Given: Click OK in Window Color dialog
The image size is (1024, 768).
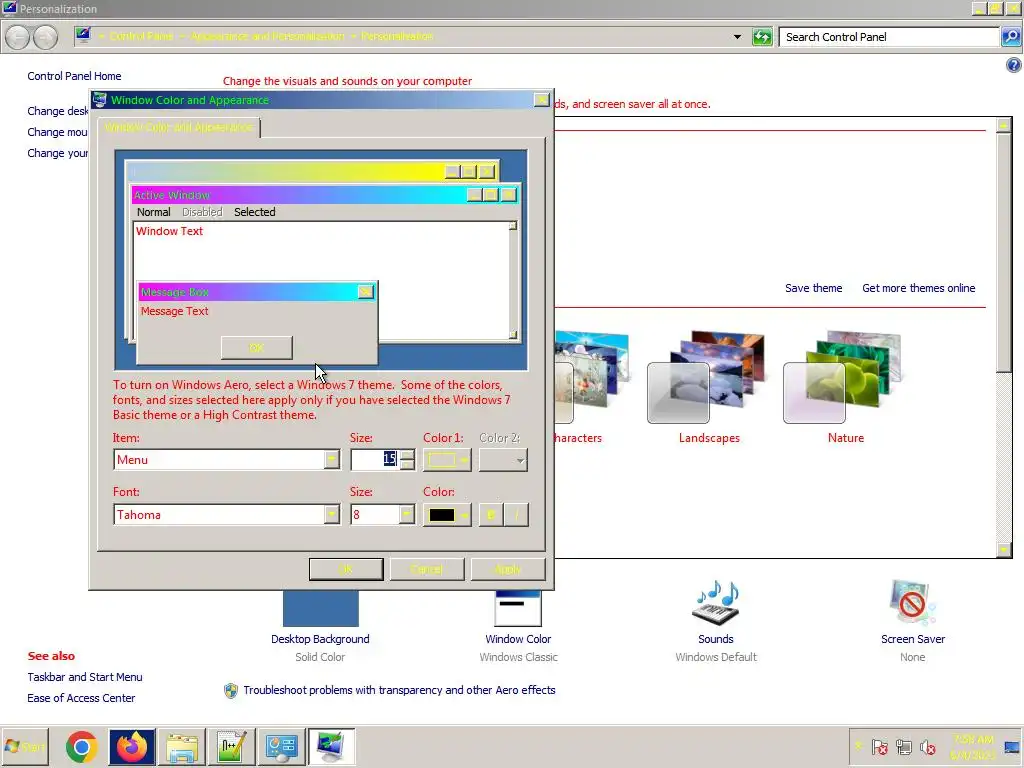Looking at the screenshot, I should coord(346,569).
